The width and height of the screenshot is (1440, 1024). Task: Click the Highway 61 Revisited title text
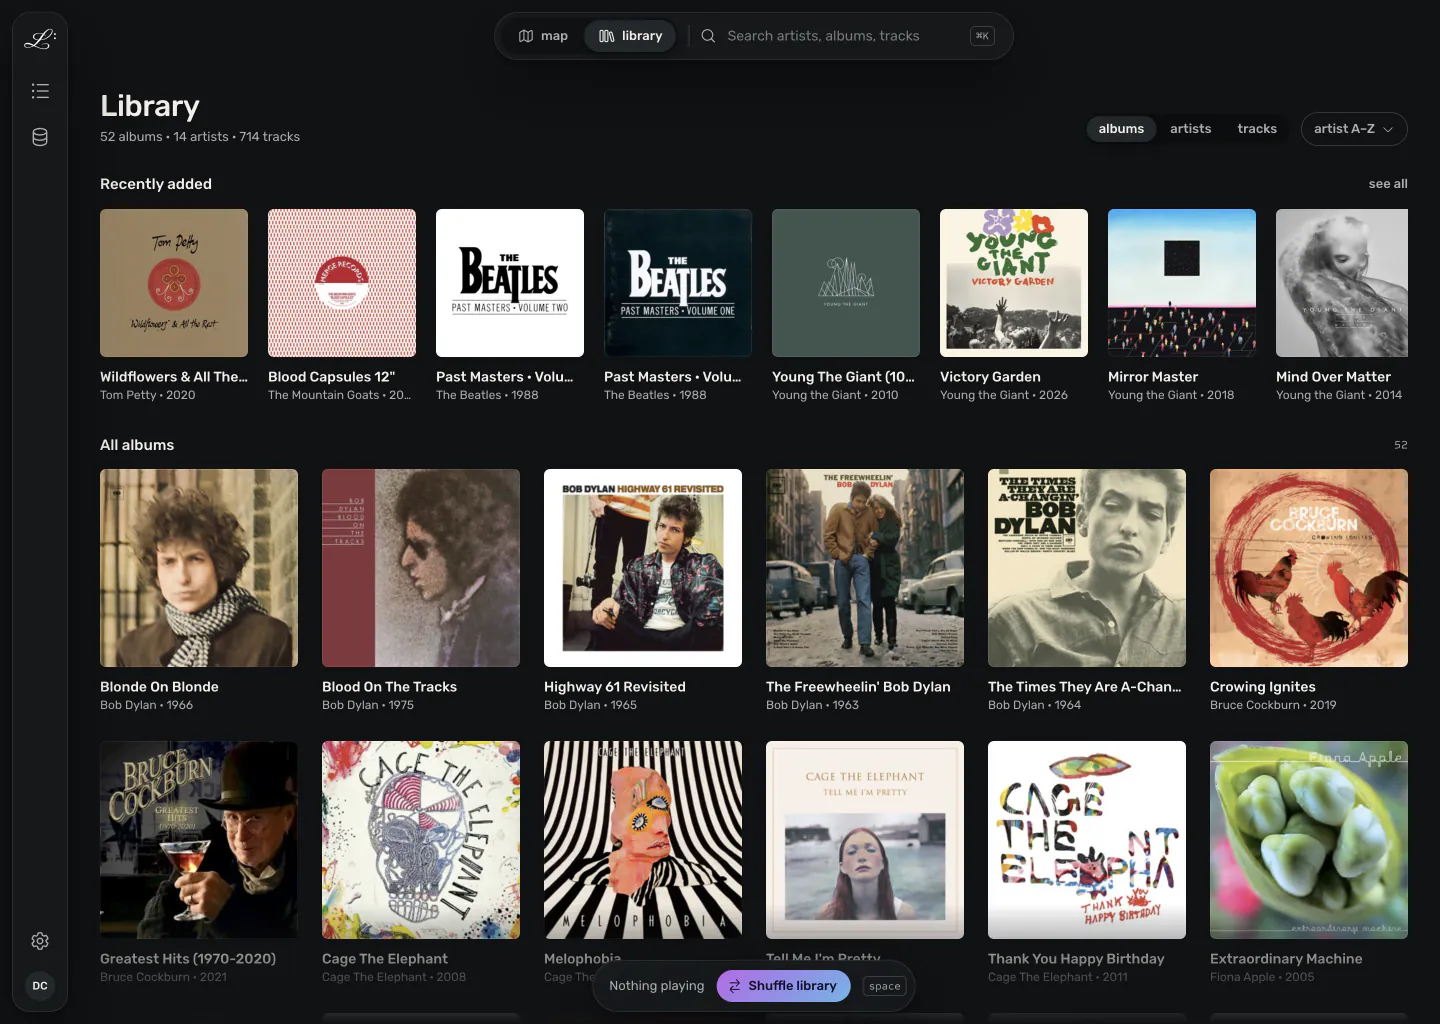pos(615,687)
